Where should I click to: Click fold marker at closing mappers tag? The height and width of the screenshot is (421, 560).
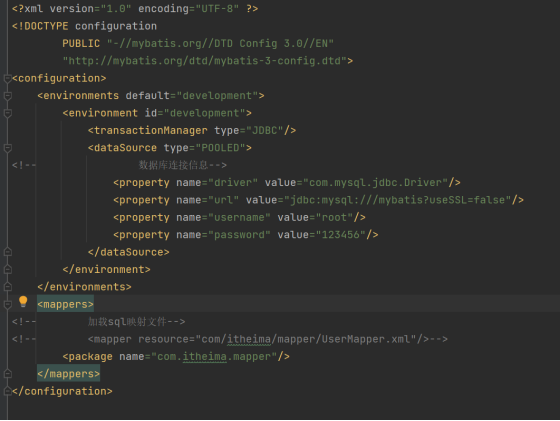click(x=8, y=374)
